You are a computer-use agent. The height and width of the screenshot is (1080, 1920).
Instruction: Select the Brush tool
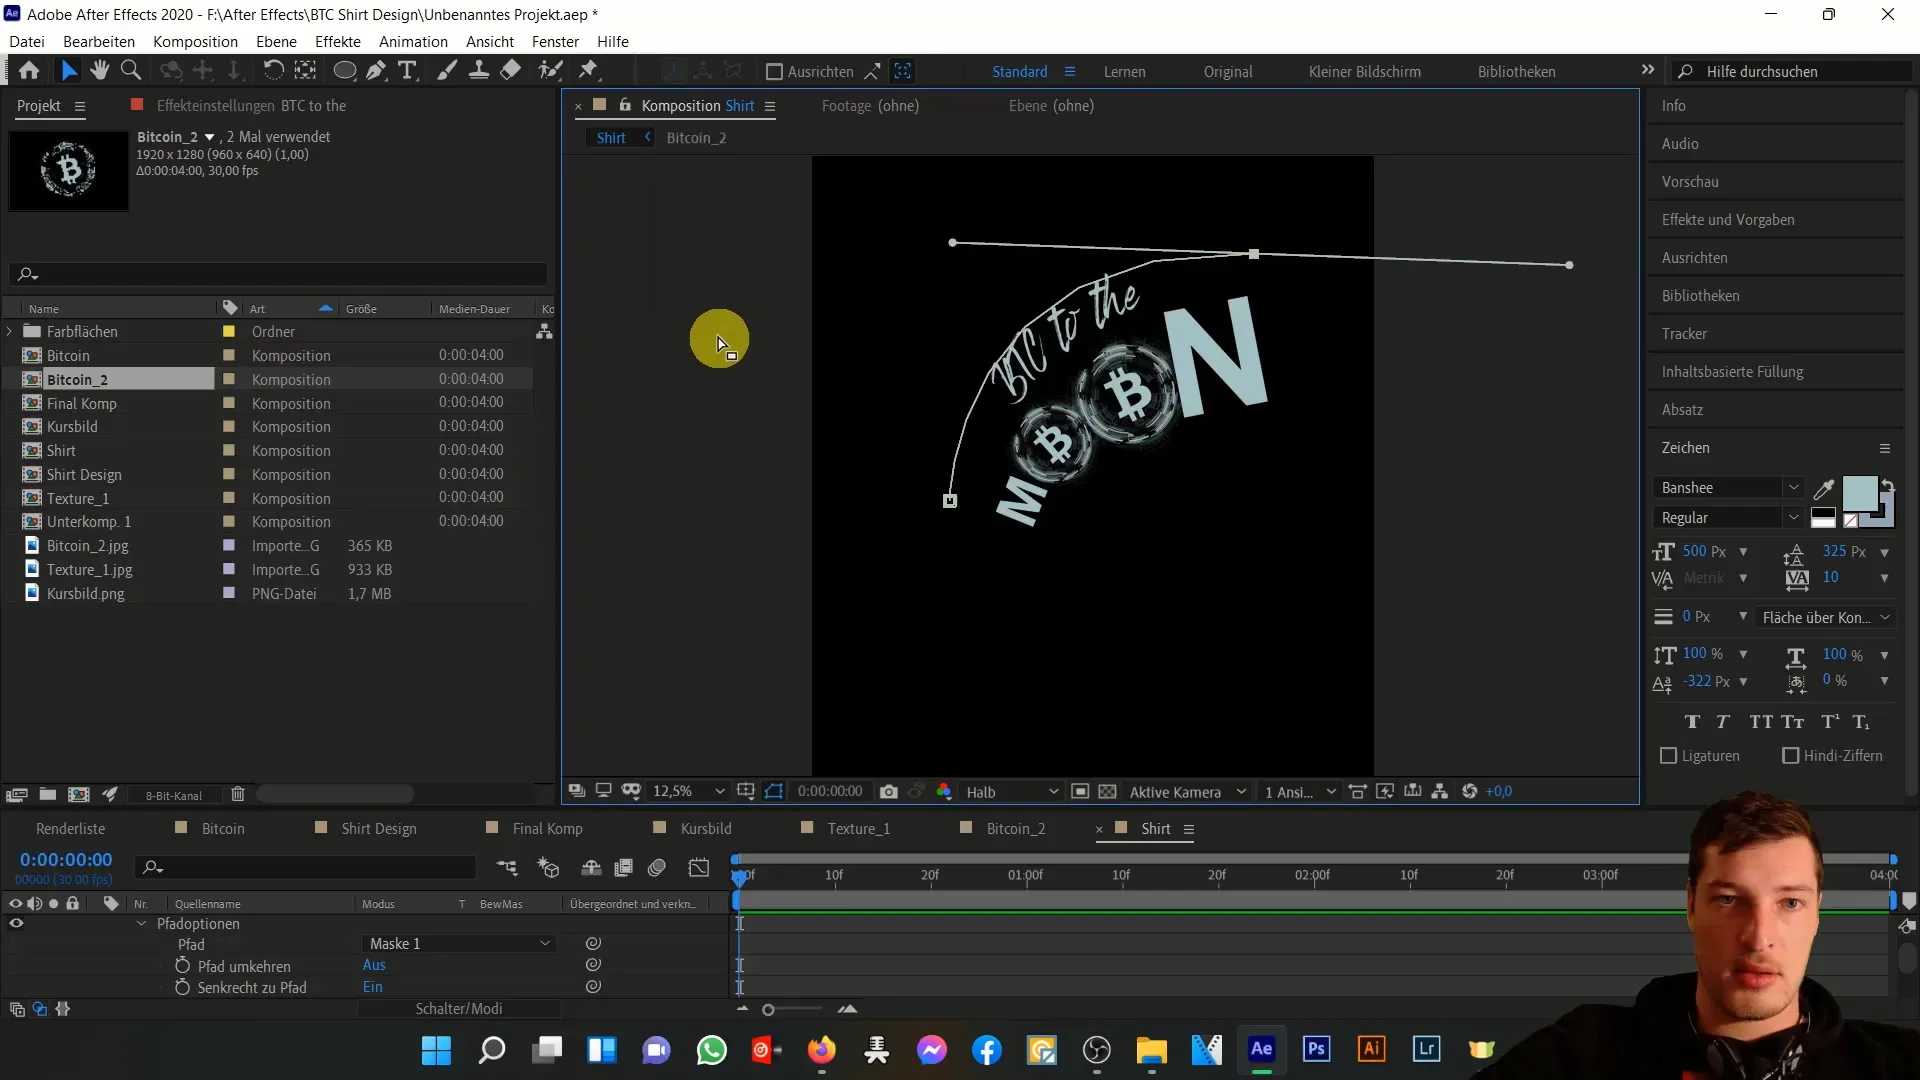[447, 71]
